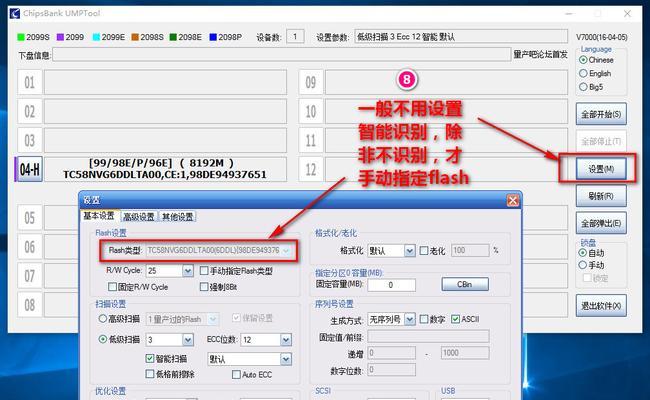Select port slot 08
Viewport: 650px width, 400px height.
(30, 305)
